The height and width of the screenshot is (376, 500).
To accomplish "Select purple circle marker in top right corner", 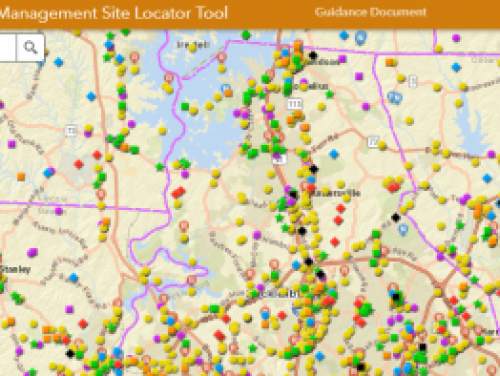I will tap(456, 38).
